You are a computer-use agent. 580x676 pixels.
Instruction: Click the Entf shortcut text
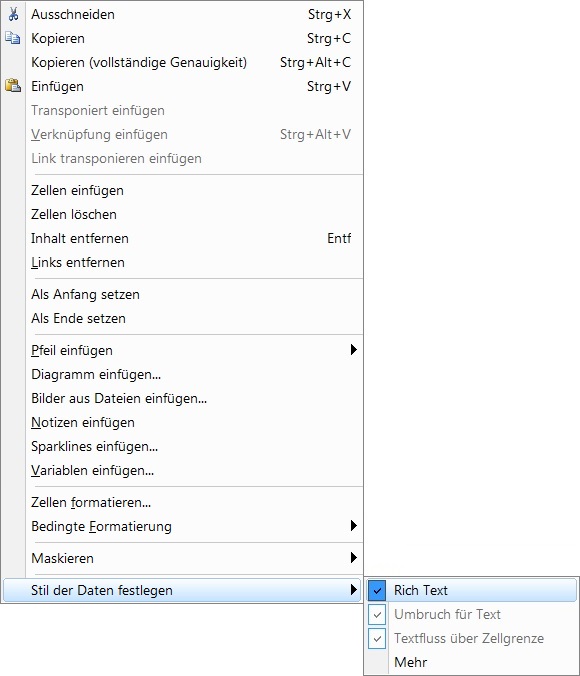[x=339, y=238]
